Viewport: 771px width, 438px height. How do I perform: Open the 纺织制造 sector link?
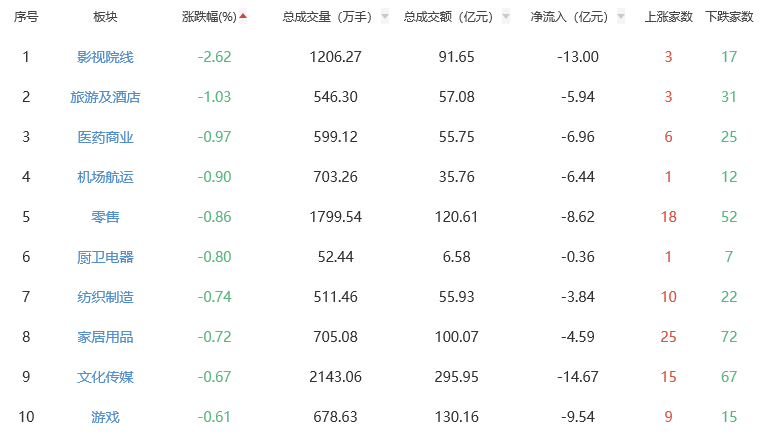point(105,297)
